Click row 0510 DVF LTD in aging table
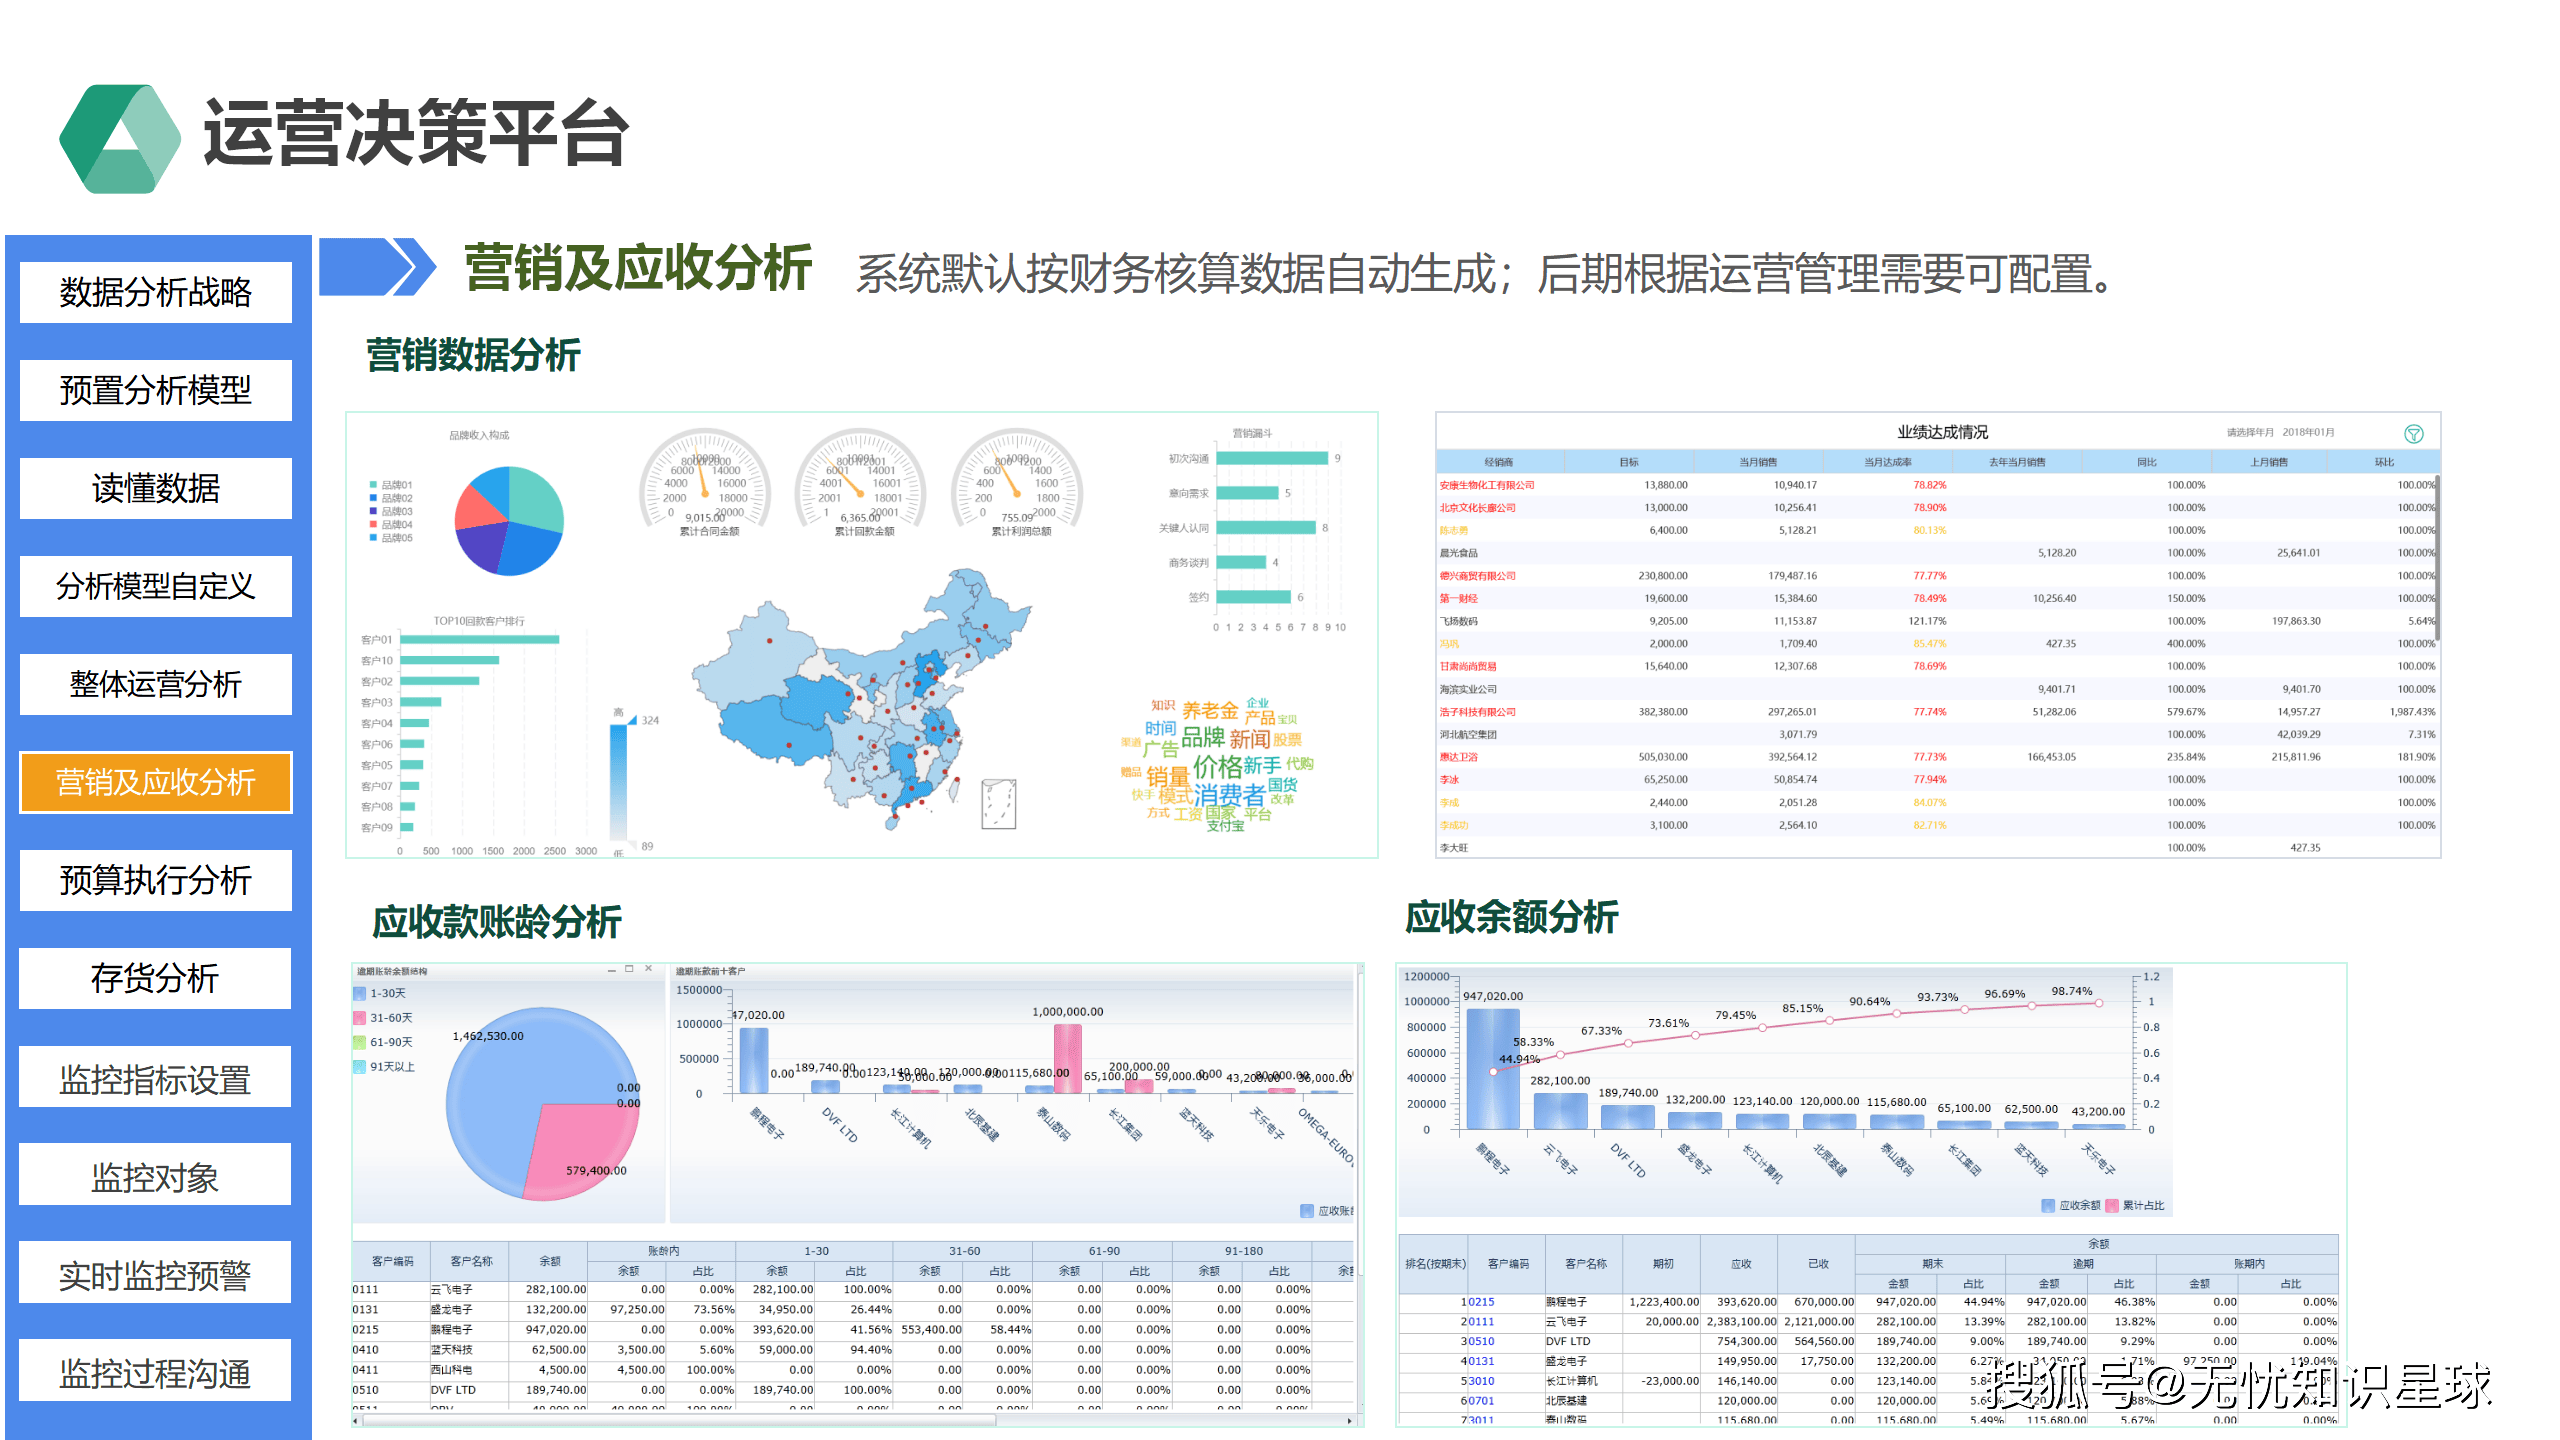This screenshot has width=2560, height=1440. (852, 1390)
